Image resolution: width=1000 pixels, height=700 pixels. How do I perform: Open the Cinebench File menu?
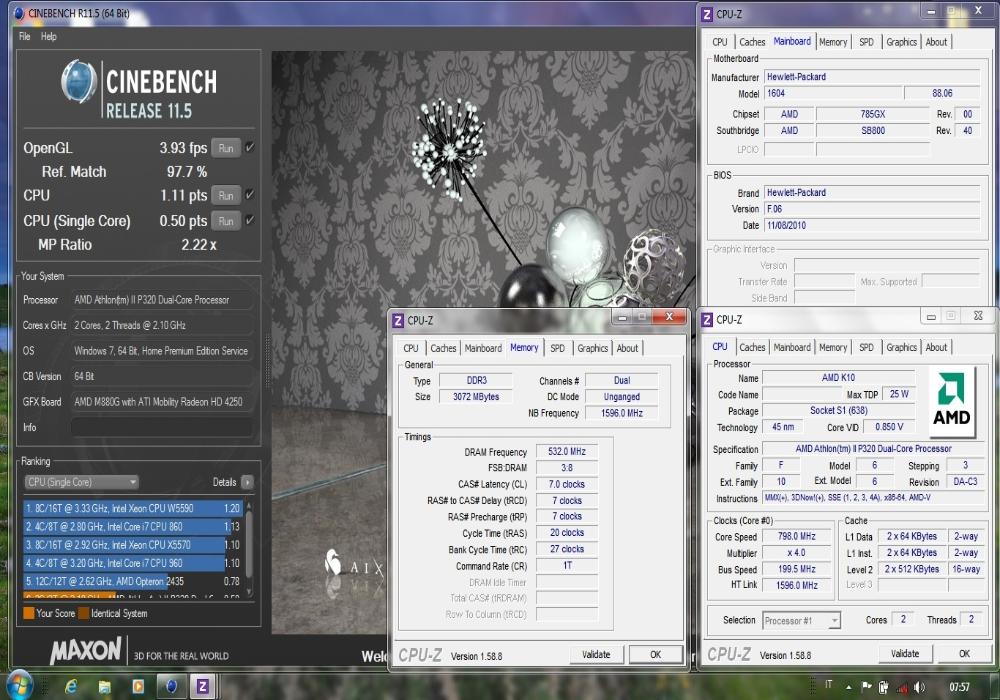pos(24,36)
